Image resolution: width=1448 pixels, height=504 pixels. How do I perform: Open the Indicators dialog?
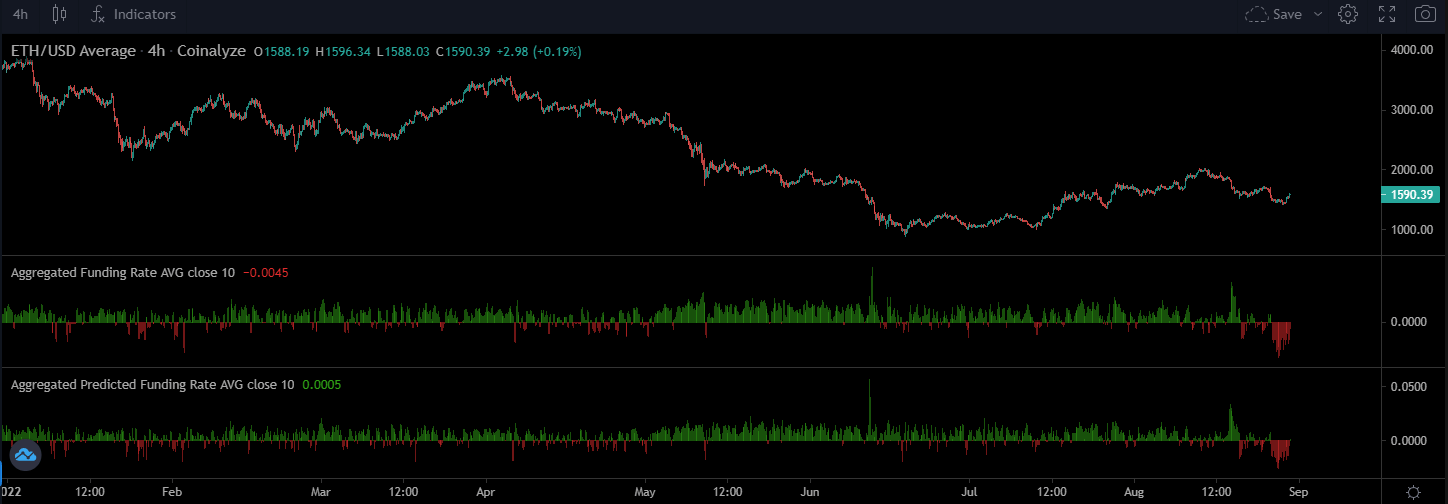(133, 14)
